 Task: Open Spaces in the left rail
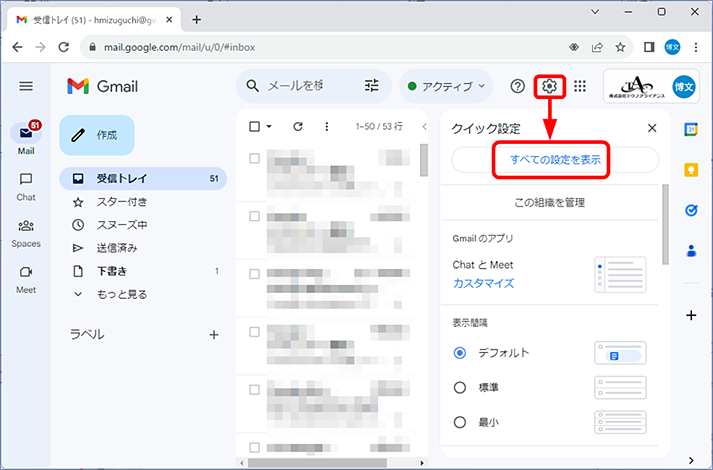coord(26,234)
